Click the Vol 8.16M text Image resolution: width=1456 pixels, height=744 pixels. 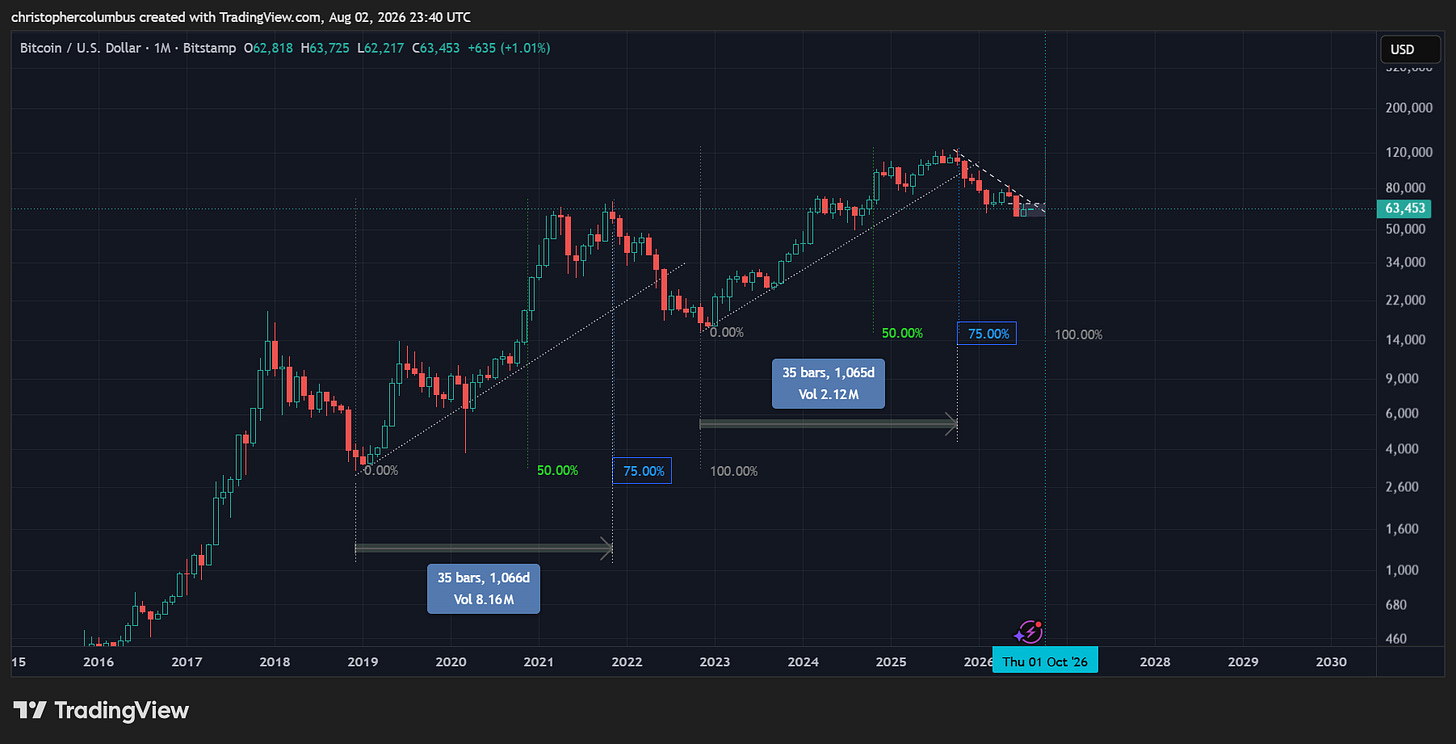click(484, 600)
